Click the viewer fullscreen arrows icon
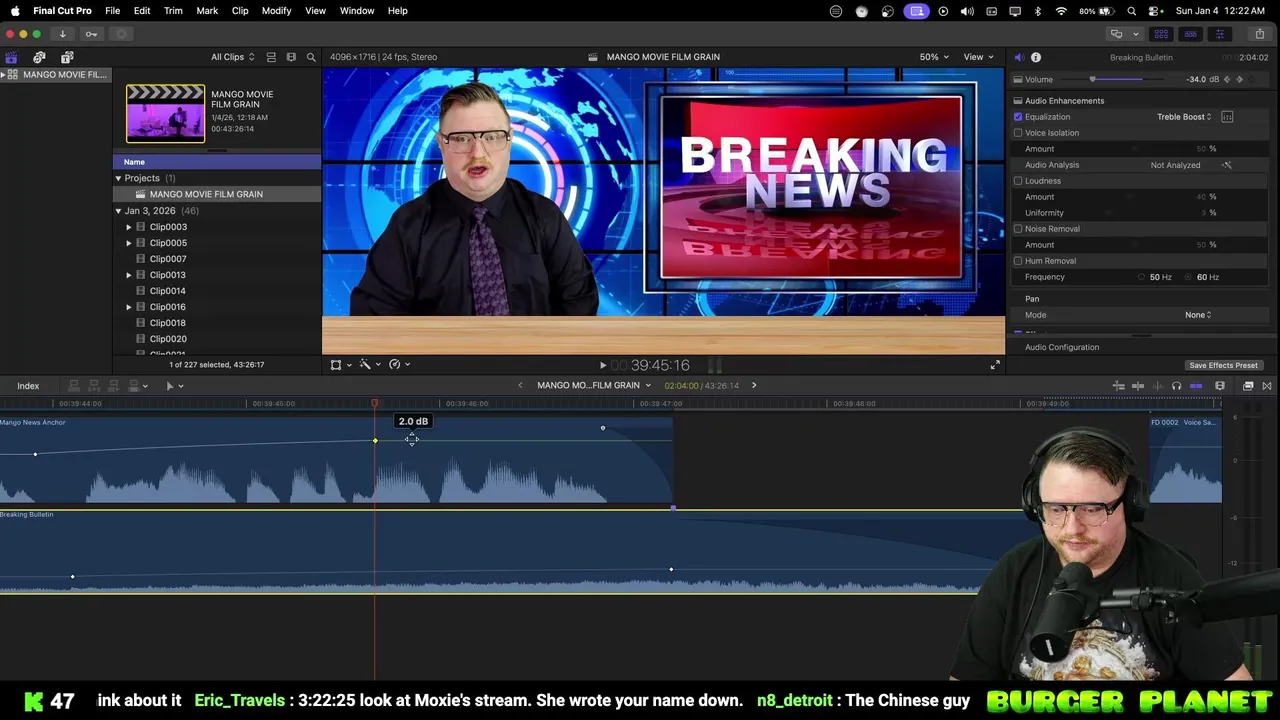Image resolution: width=1280 pixels, height=720 pixels. 995,365
